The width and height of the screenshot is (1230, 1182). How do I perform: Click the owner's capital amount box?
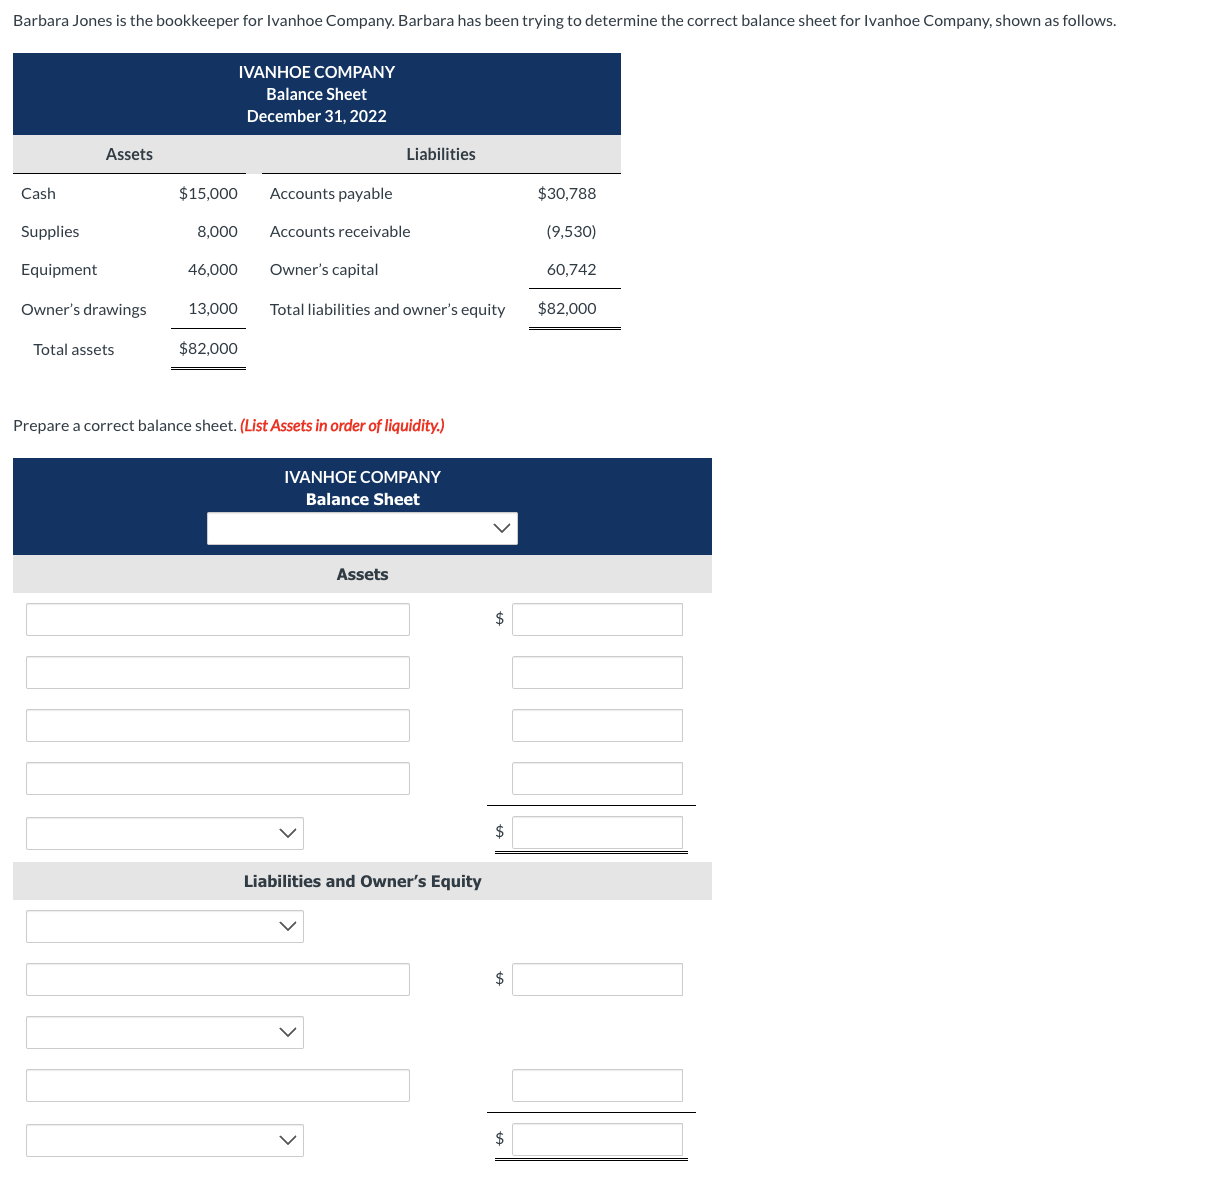[x=596, y=1085]
